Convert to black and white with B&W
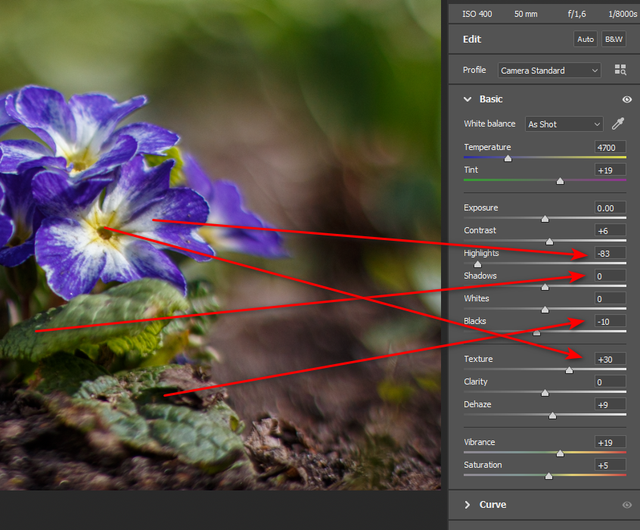640x530 pixels. click(614, 39)
